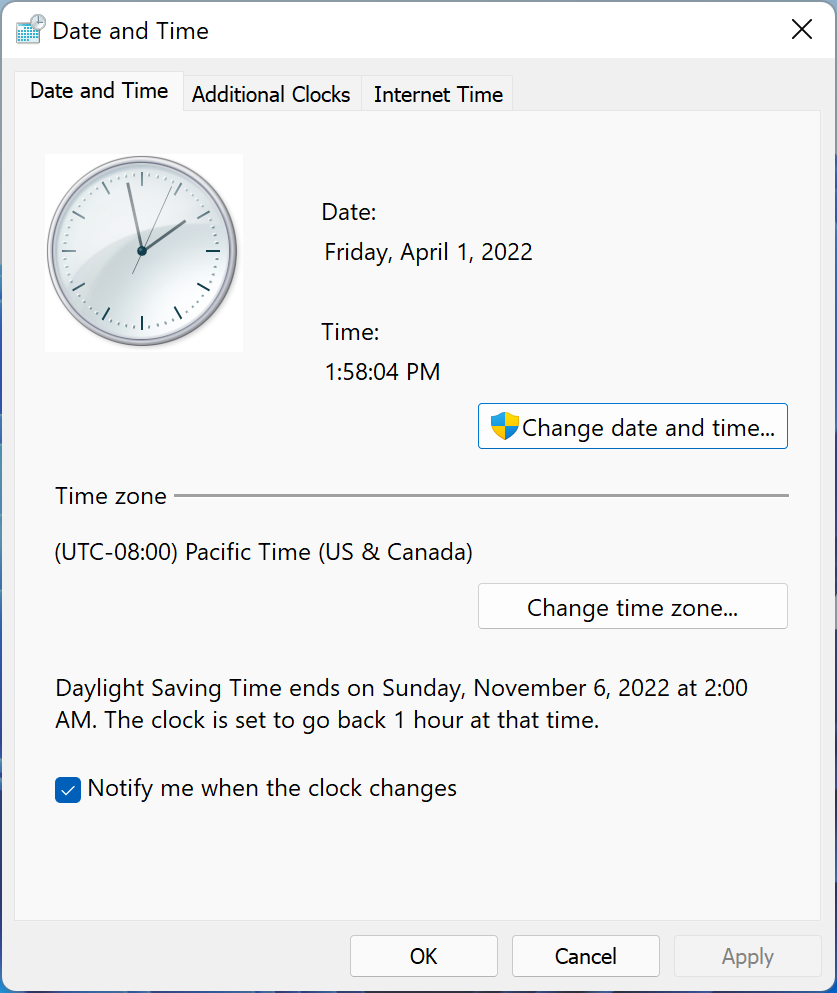837x993 pixels.
Task: Open the Change time zone dialog
Action: point(632,607)
